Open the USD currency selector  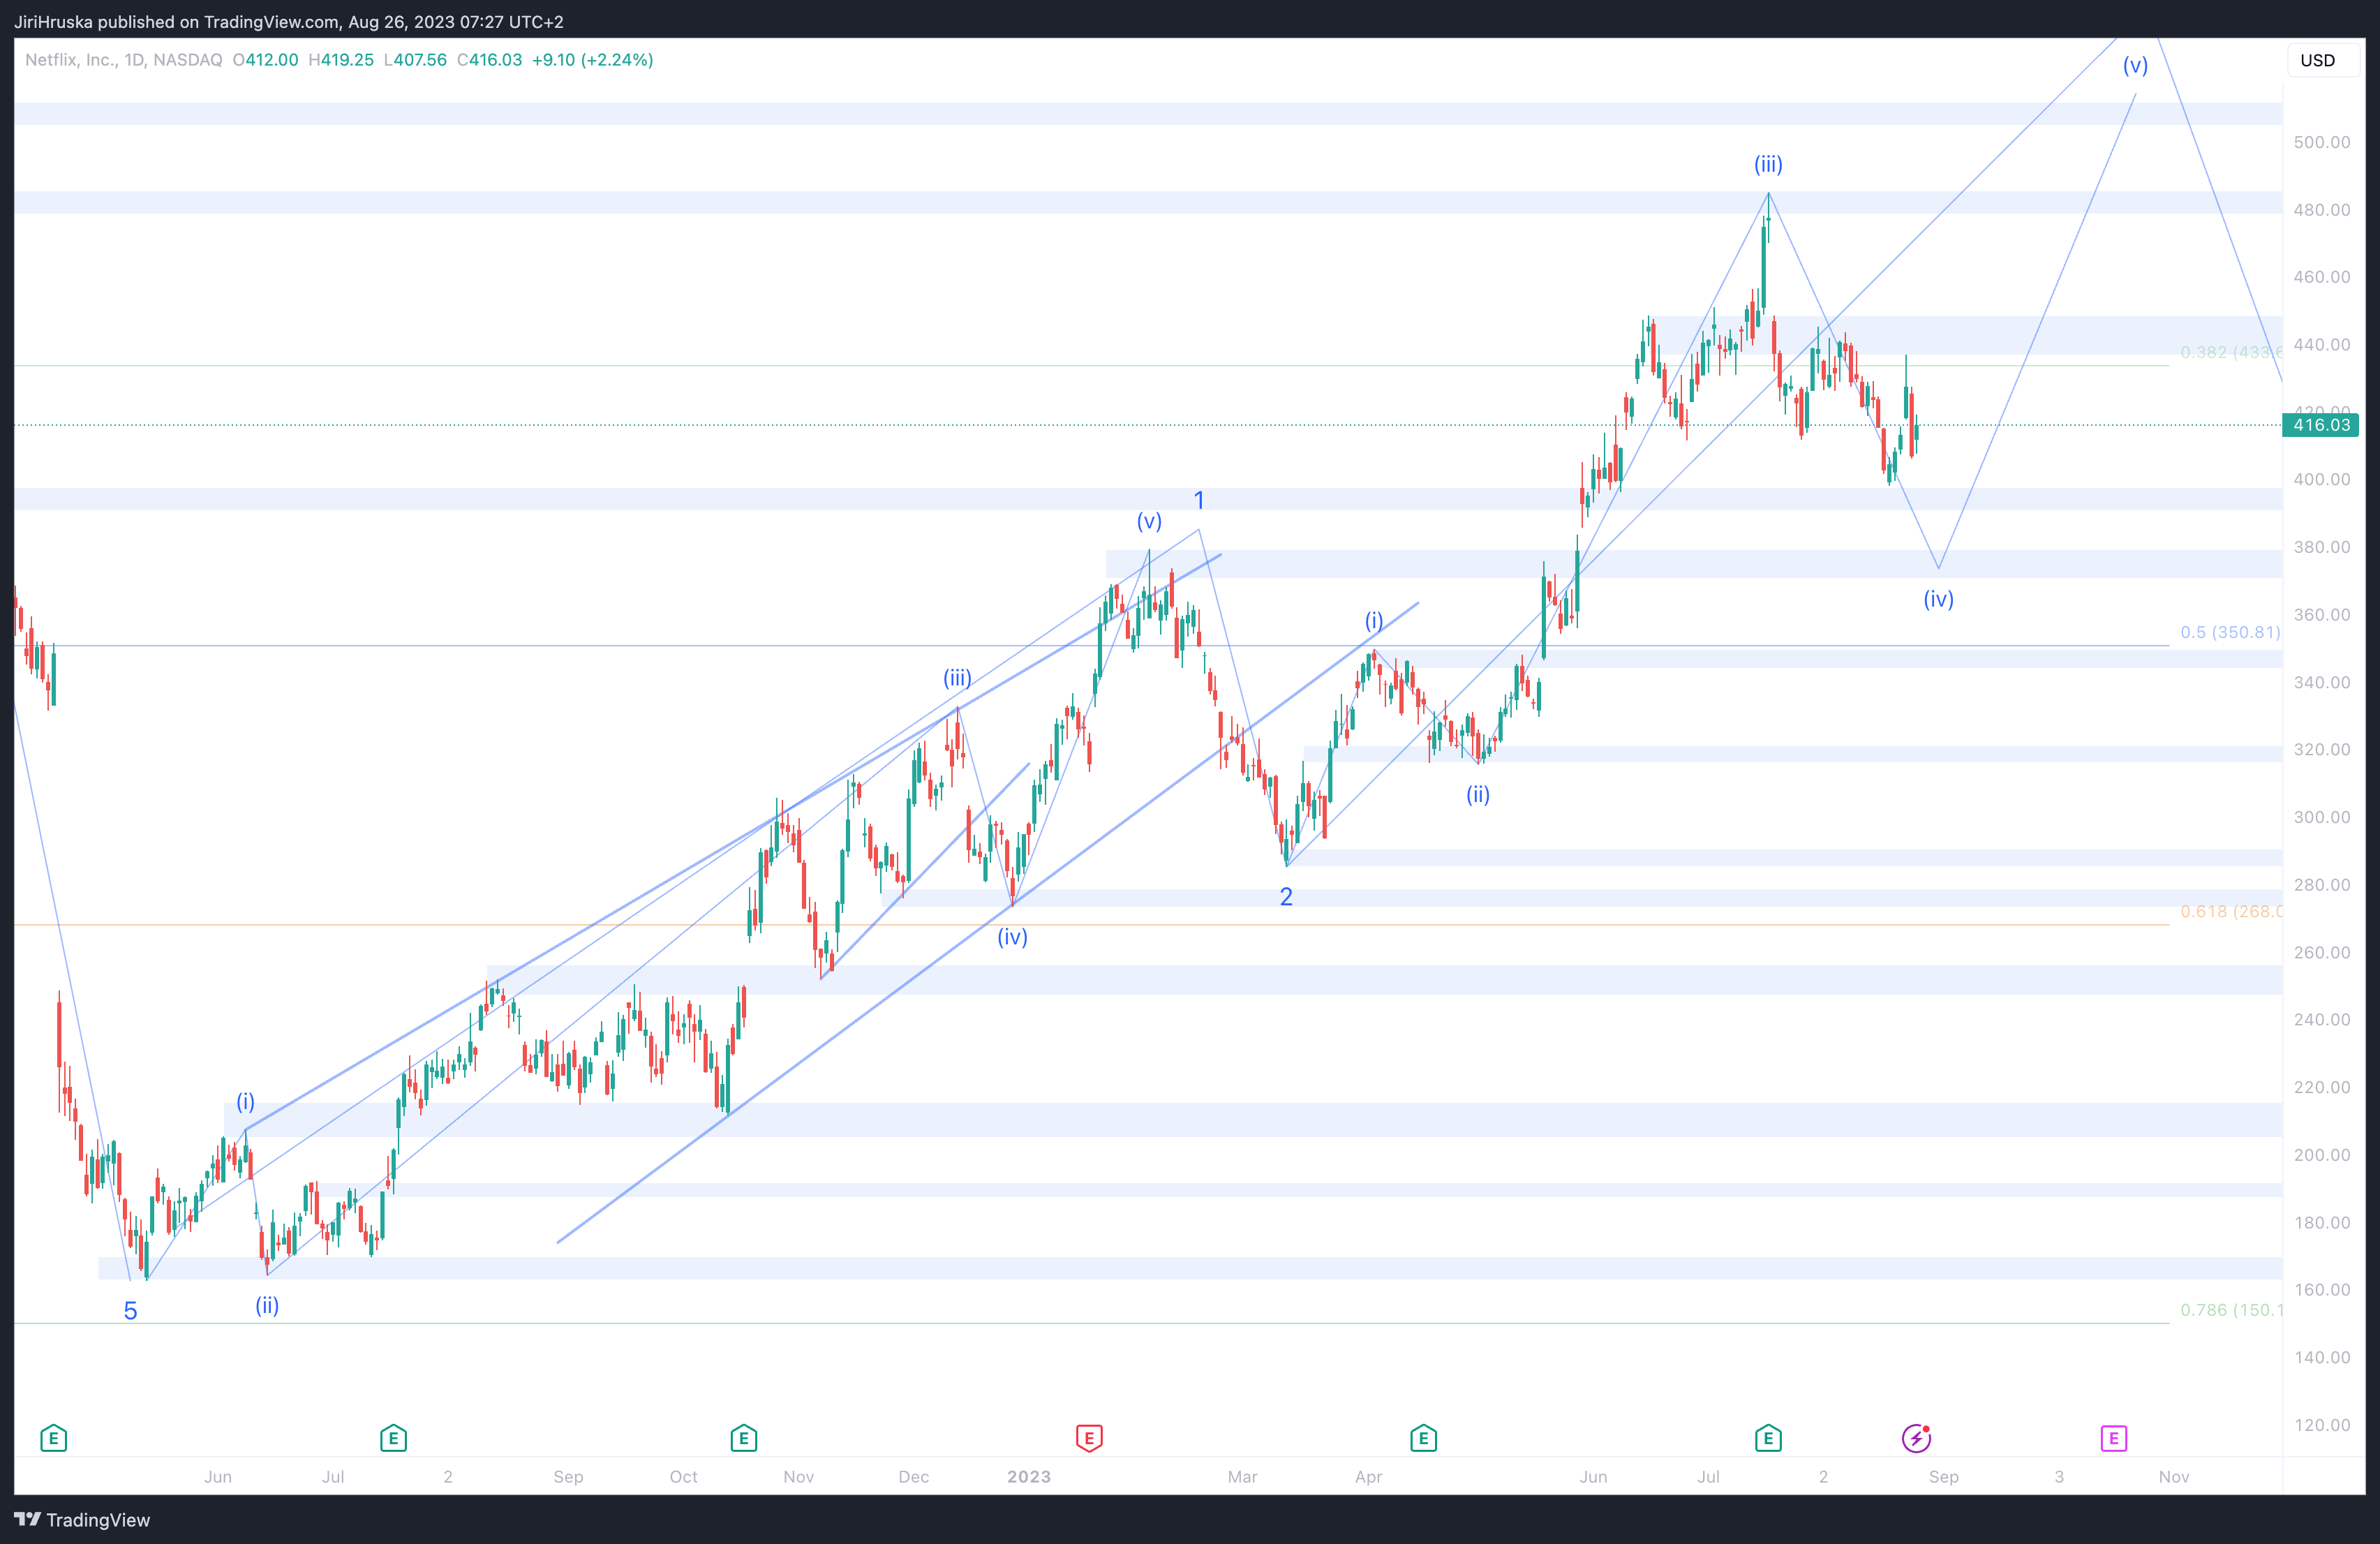[2322, 60]
